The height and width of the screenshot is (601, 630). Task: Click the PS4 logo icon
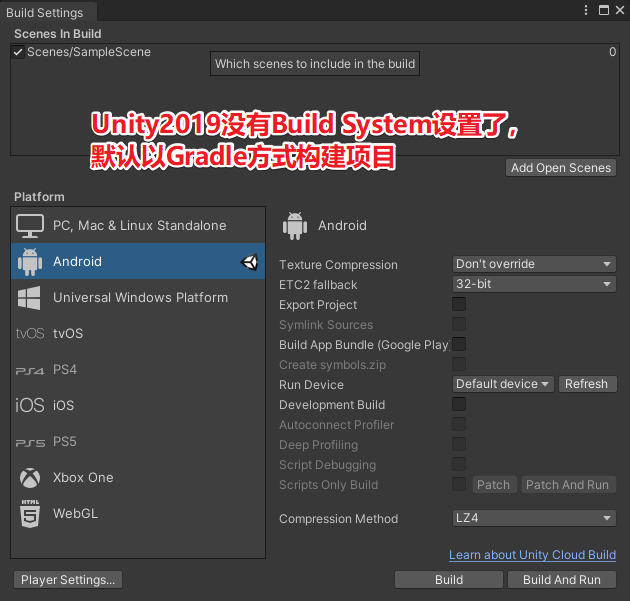pos(30,370)
